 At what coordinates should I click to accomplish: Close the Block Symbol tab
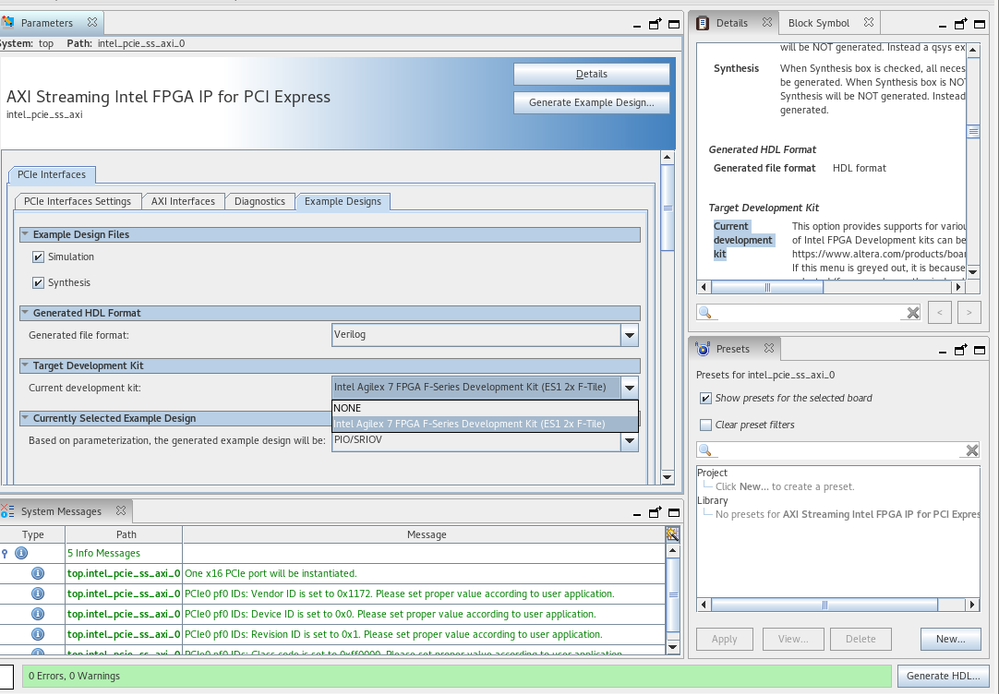[x=868, y=22]
